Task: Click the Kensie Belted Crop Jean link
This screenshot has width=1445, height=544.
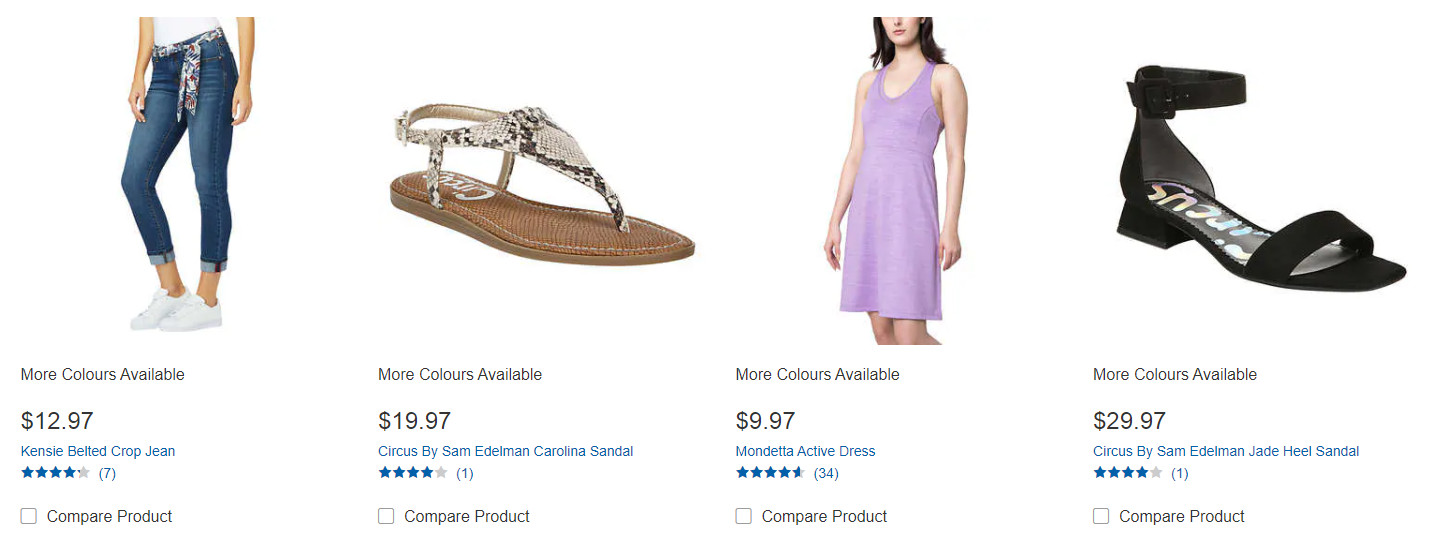Action: (x=98, y=451)
